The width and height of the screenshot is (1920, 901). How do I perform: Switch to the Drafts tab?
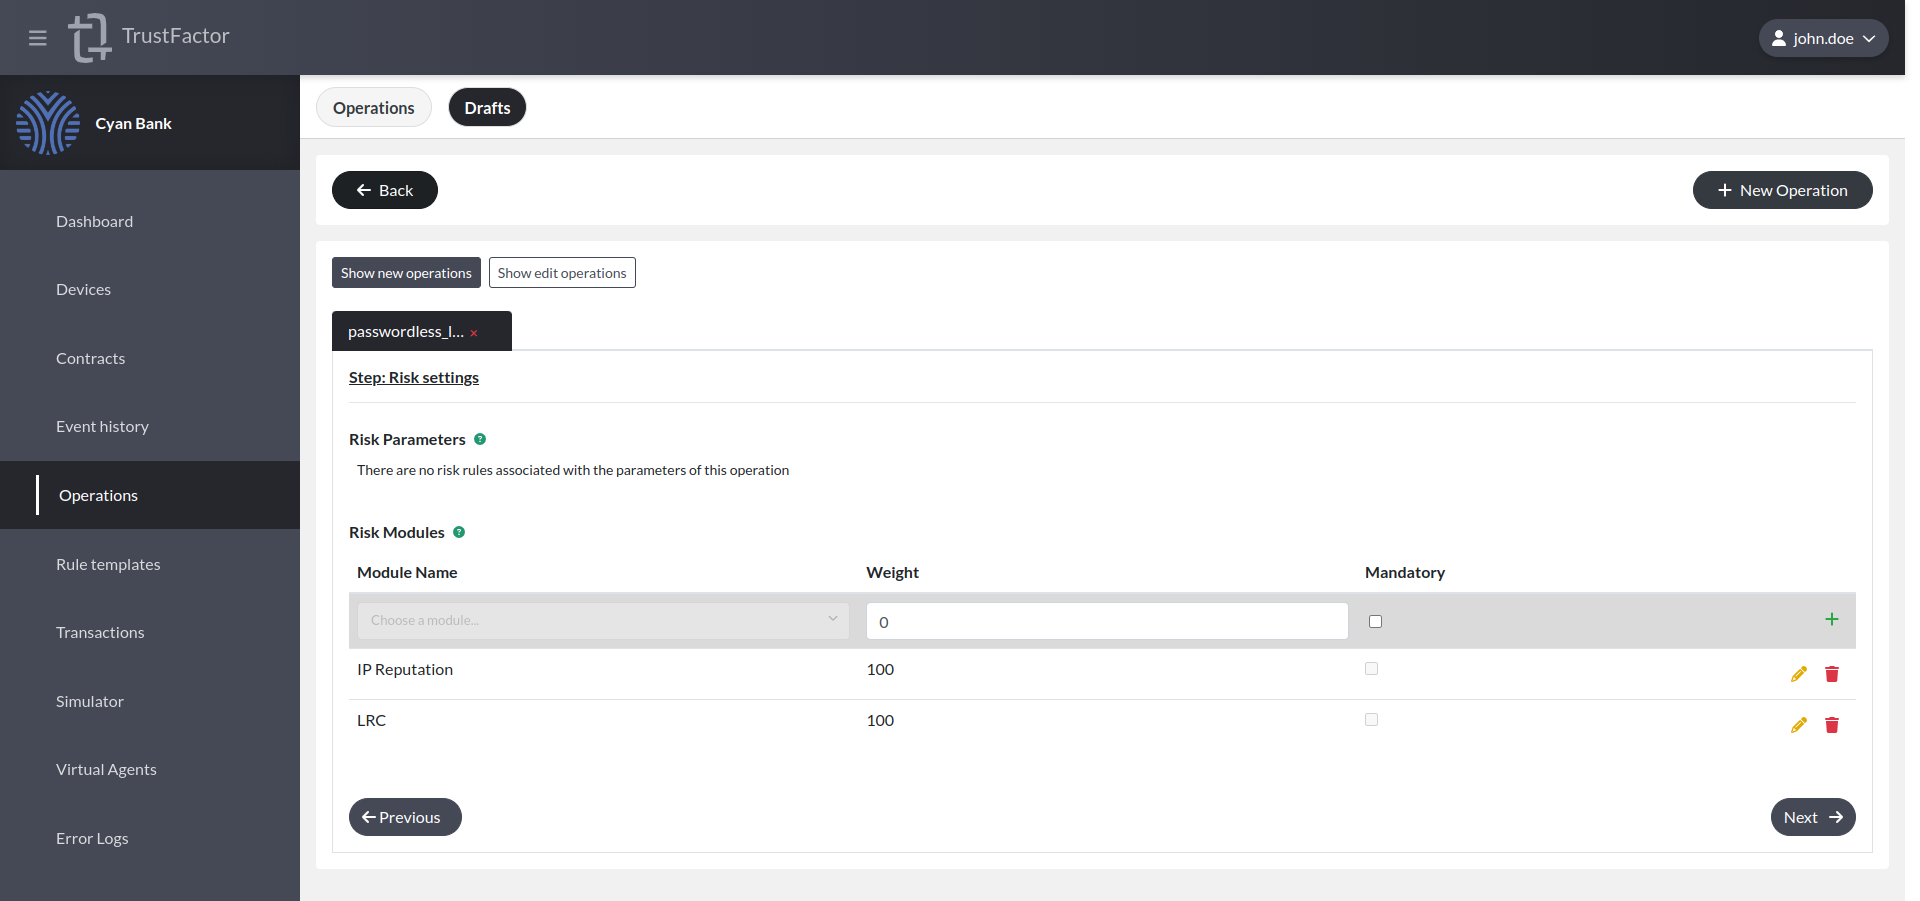click(487, 107)
